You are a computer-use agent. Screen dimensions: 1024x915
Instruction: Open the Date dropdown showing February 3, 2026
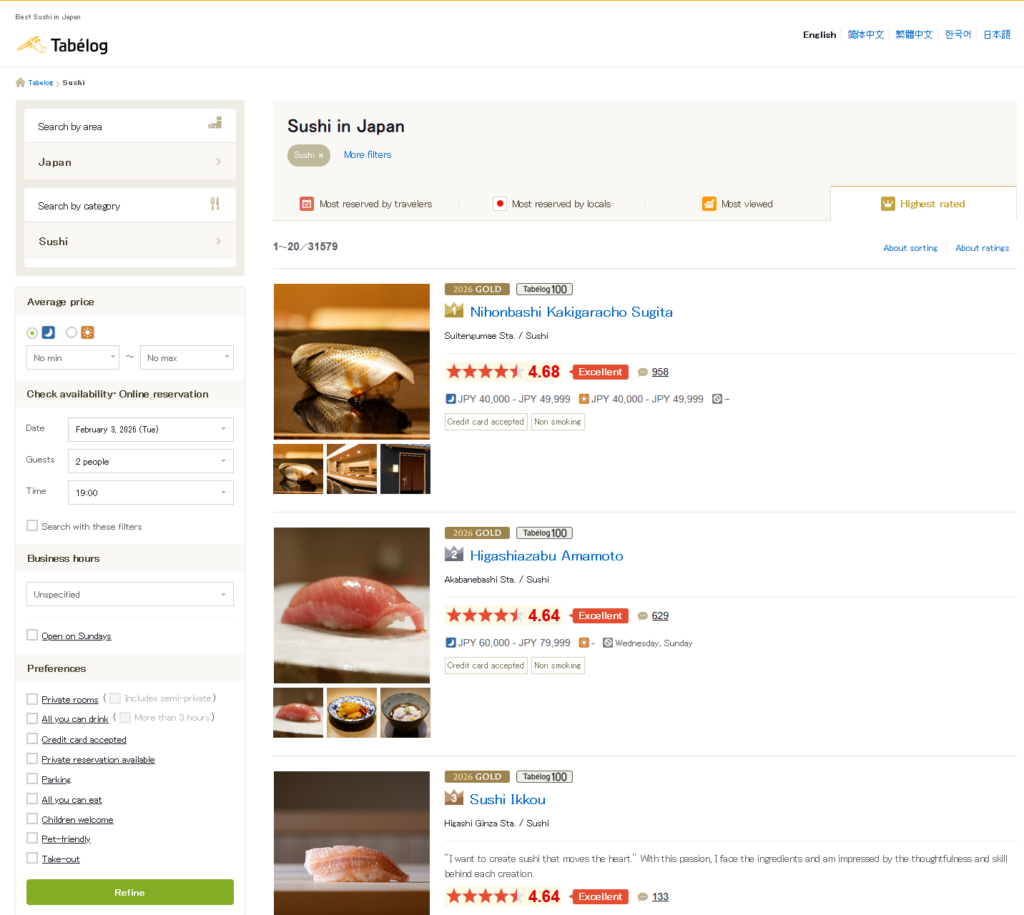pyautogui.click(x=150, y=429)
